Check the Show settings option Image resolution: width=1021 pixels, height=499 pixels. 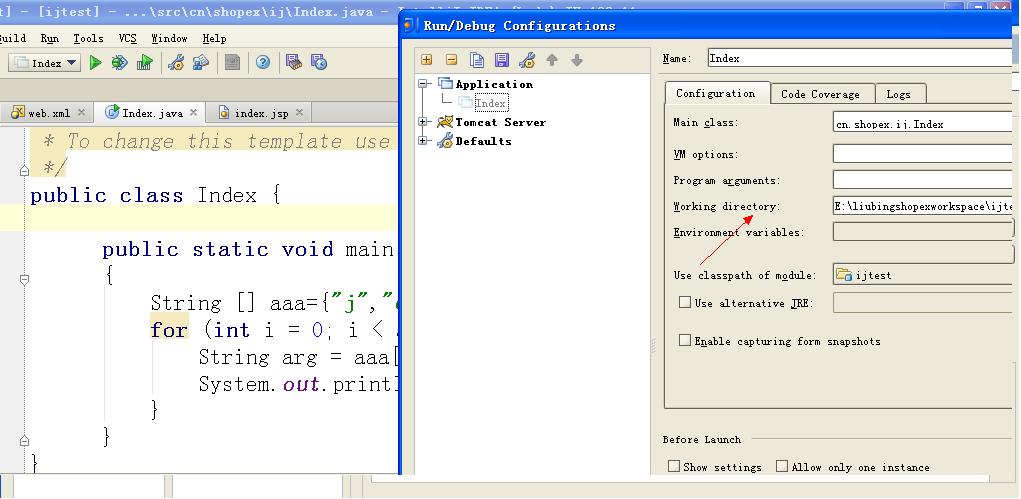point(674,466)
